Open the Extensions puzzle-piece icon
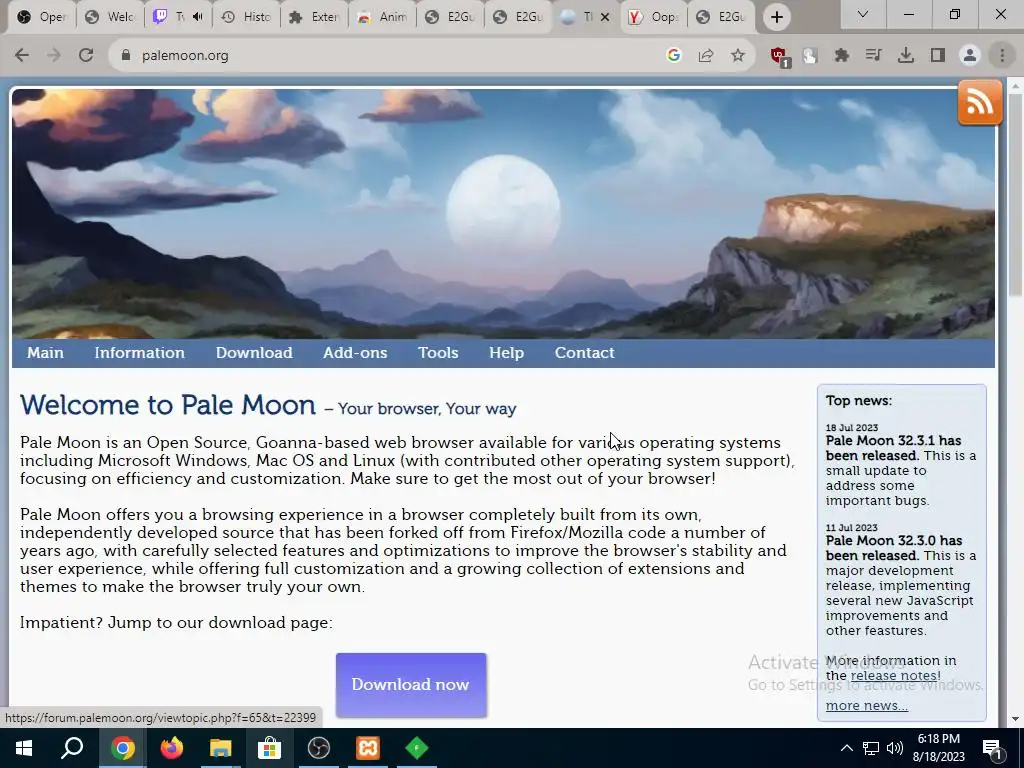 842,56
